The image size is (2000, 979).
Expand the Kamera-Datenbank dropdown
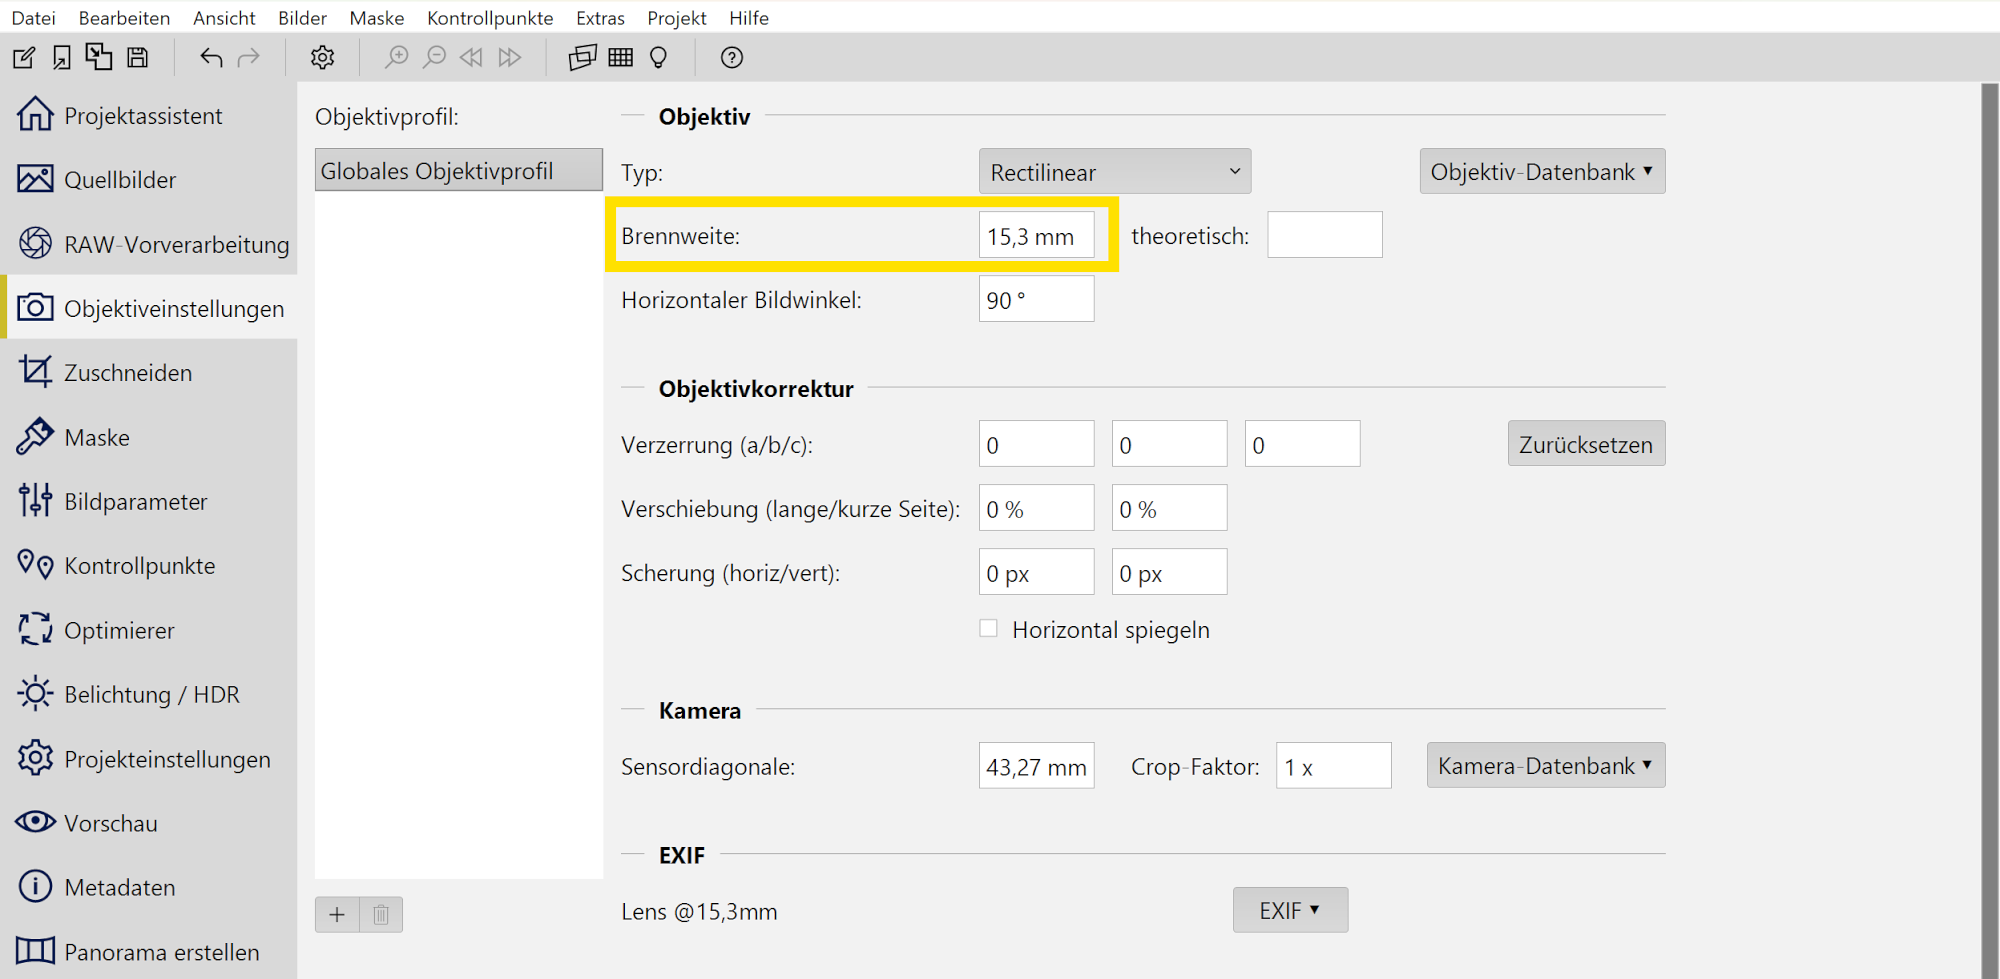click(x=1545, y=766)
